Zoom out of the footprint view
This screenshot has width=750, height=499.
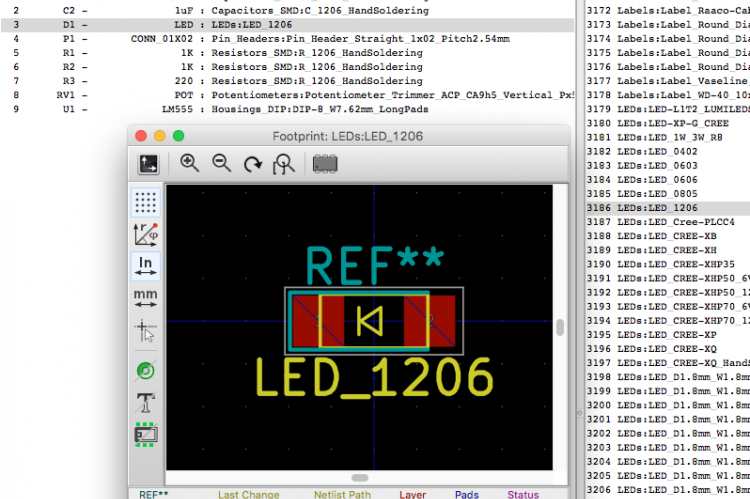[x=221, y=164]
